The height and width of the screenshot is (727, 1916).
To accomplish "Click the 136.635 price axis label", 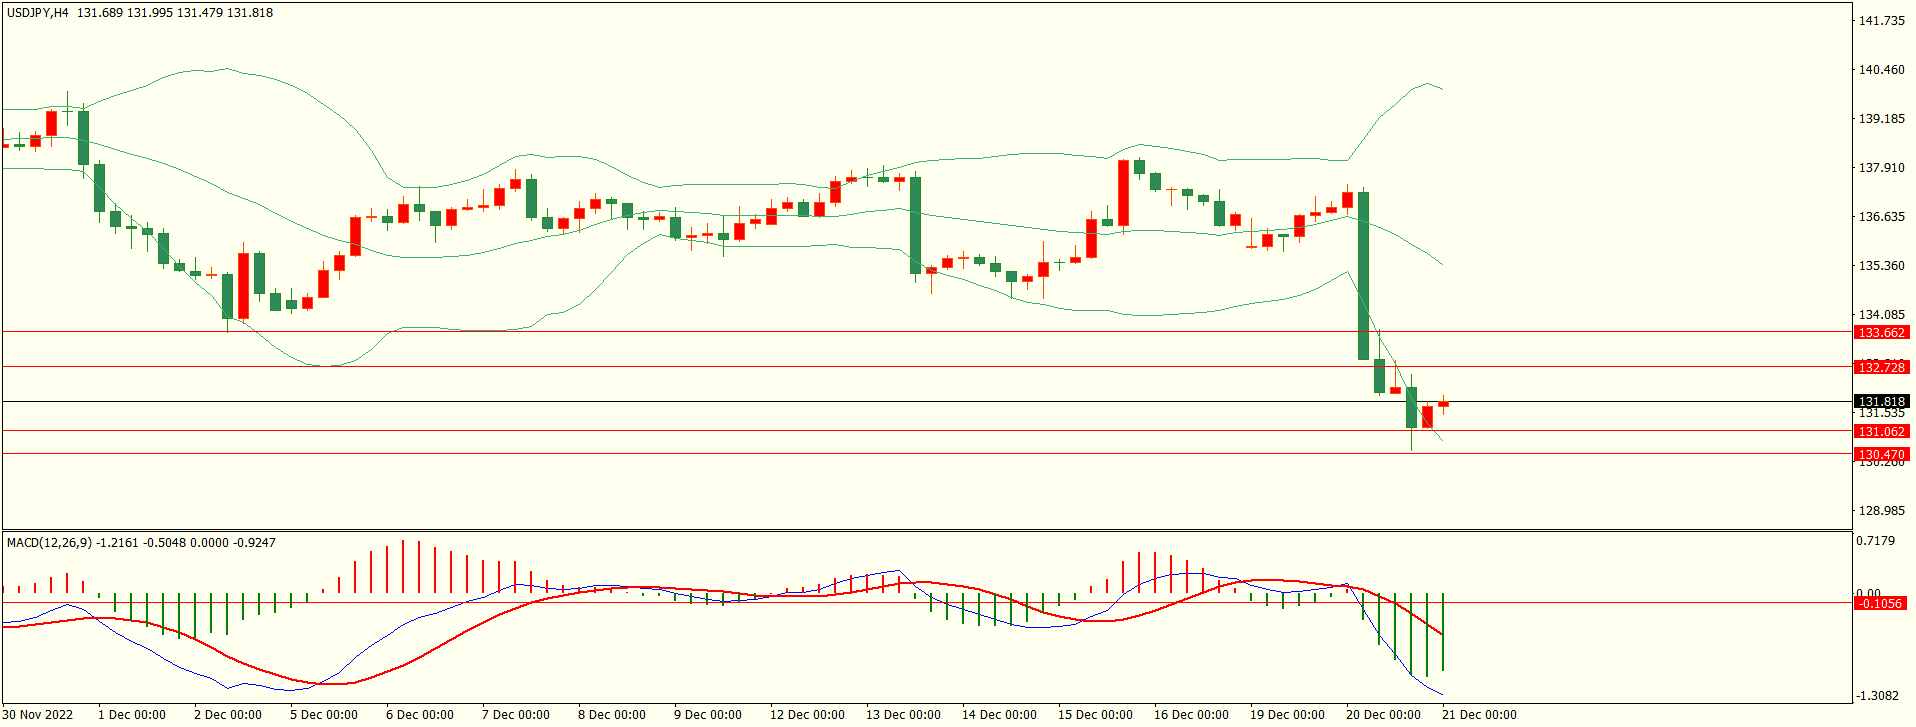I will coord(1881,217).
